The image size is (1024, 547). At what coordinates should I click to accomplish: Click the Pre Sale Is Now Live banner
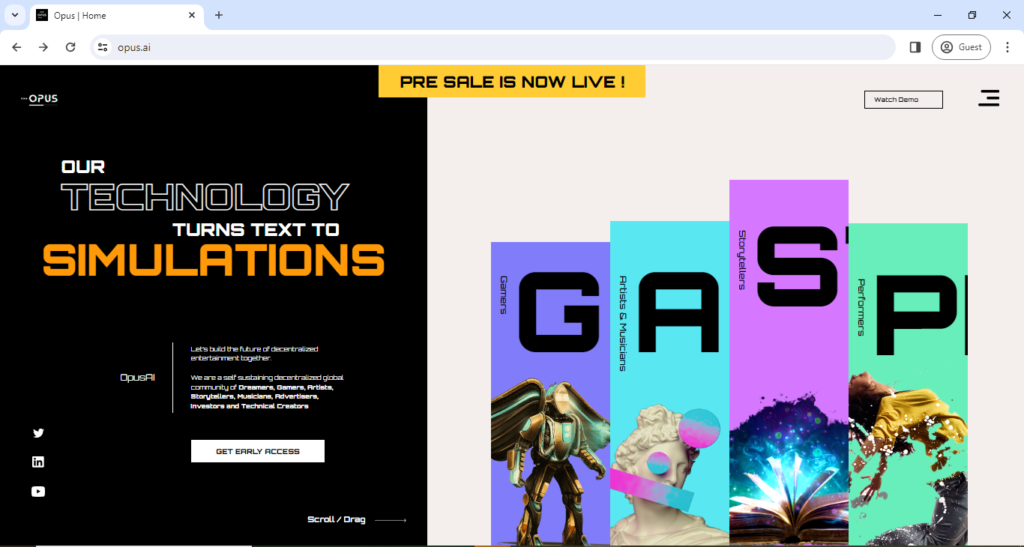[x=512, y=82]
